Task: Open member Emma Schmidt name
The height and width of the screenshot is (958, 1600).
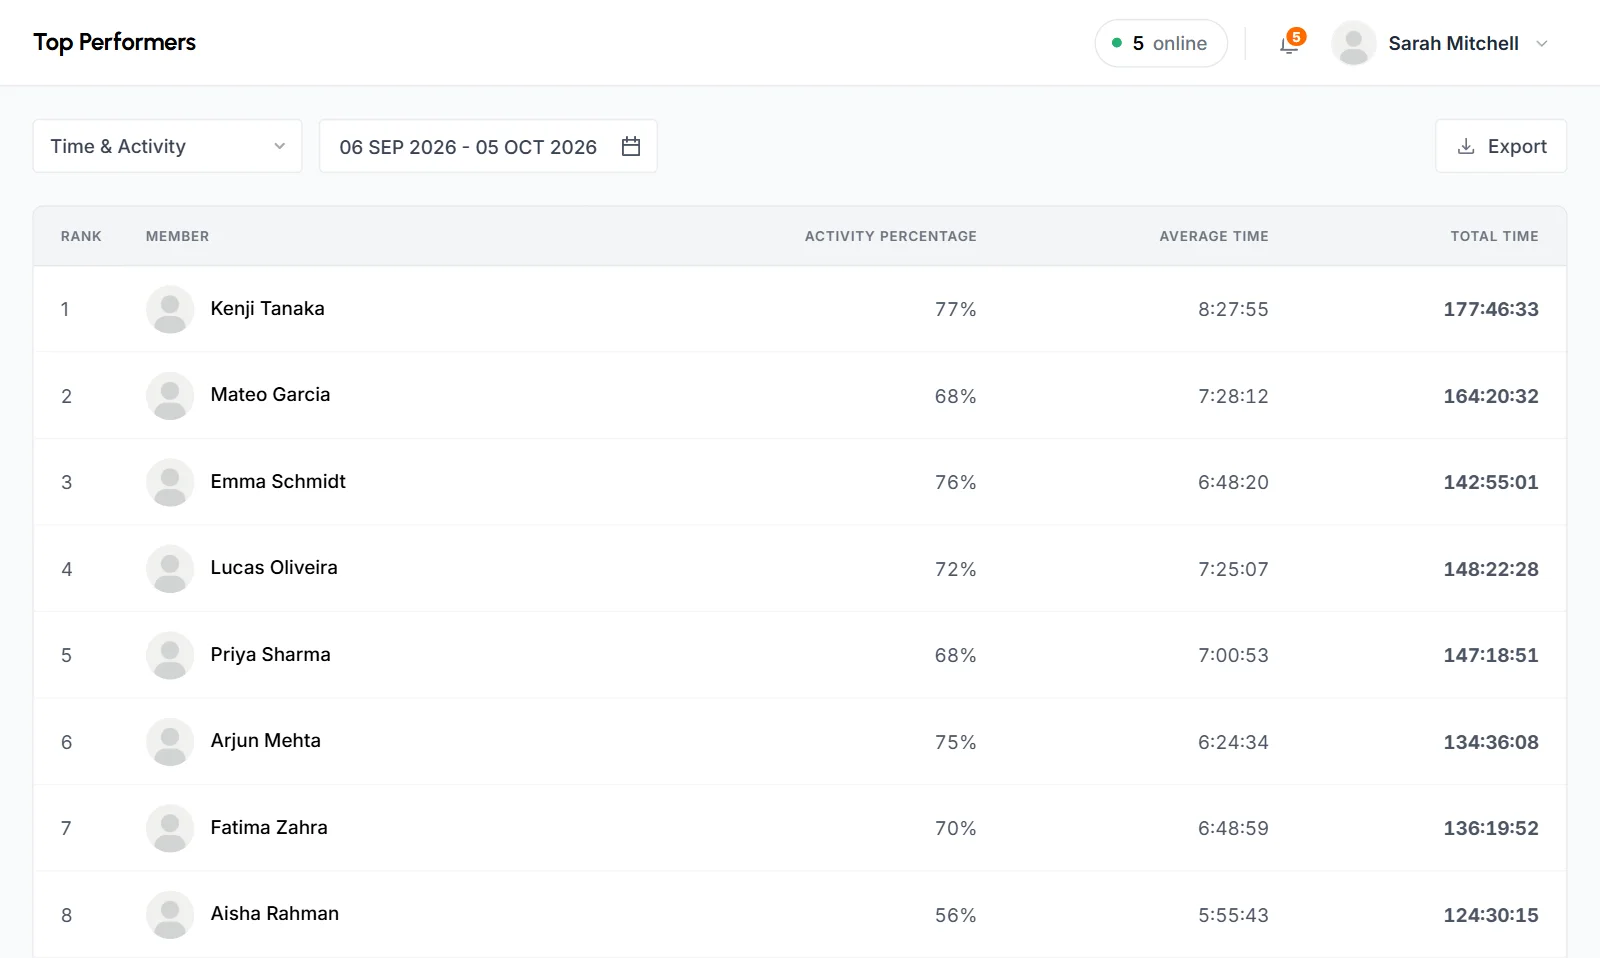Action: pyautogui.click(x=278, y=482)
